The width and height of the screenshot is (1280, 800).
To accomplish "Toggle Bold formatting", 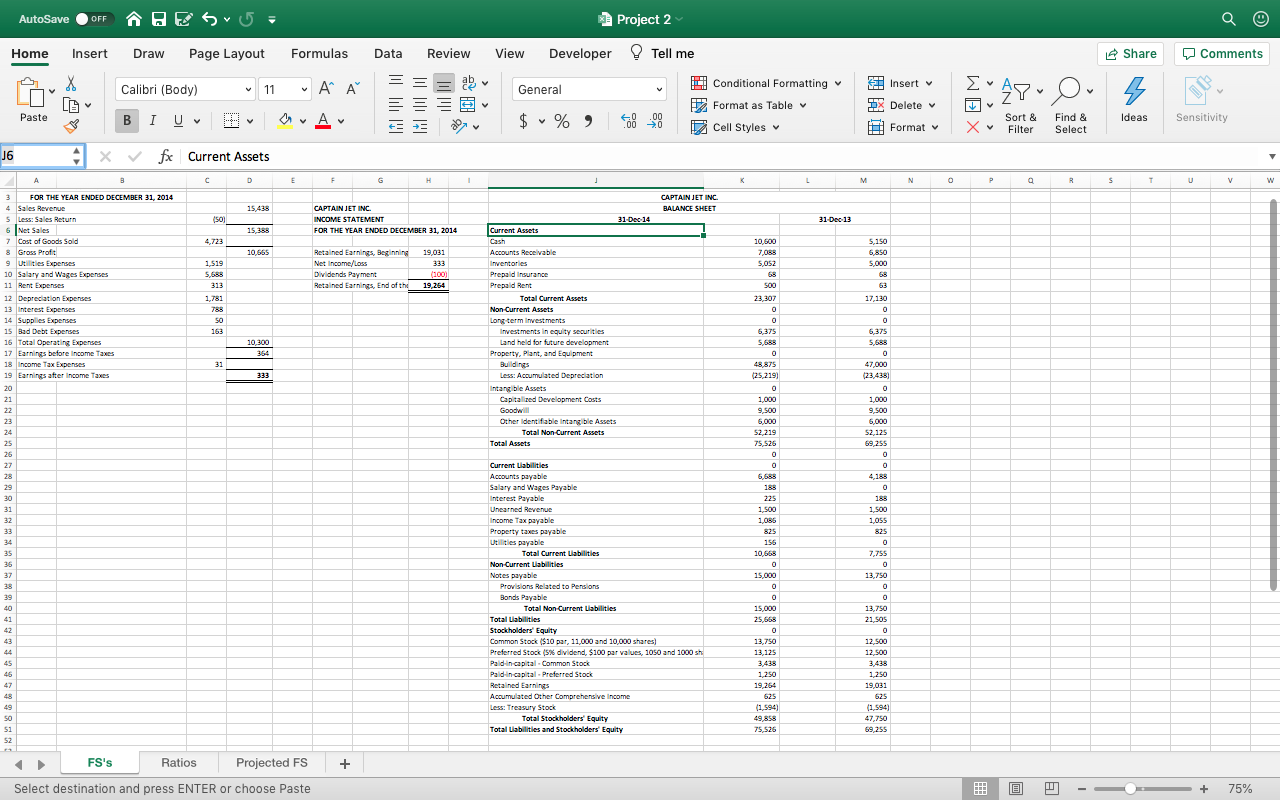I will (x=128, y=121).
